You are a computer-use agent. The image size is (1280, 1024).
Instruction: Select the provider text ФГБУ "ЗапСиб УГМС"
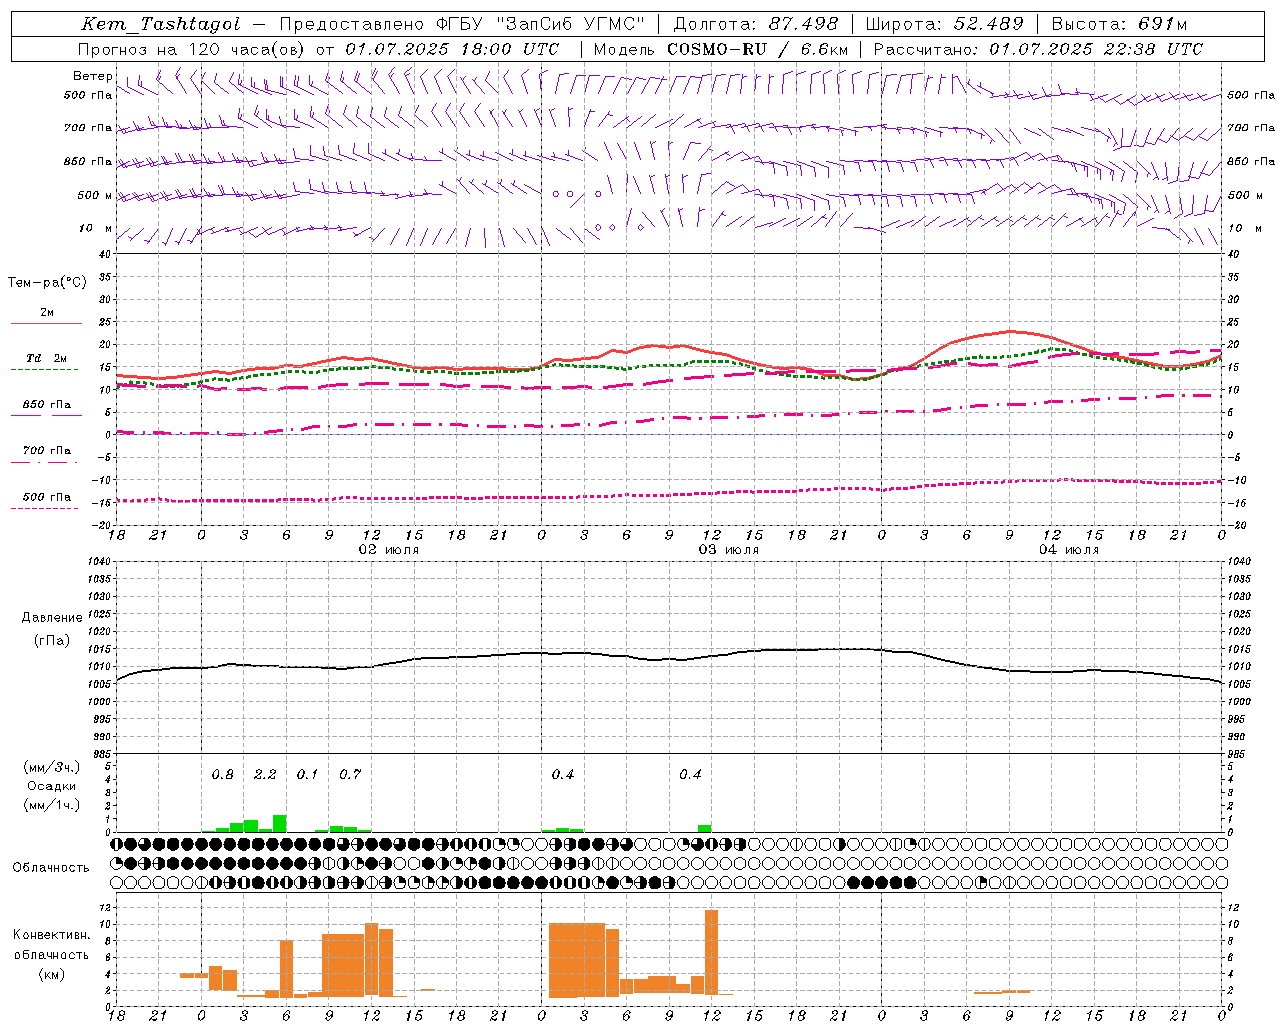click(x=541, y=24)
